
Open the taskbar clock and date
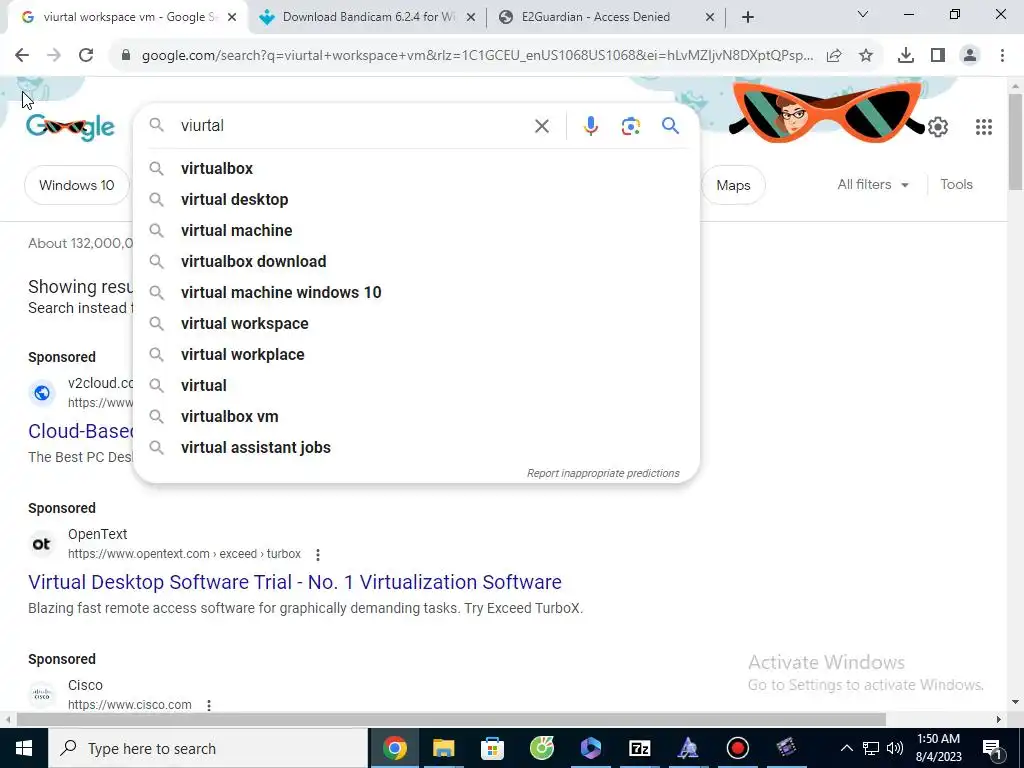point(938,748)
